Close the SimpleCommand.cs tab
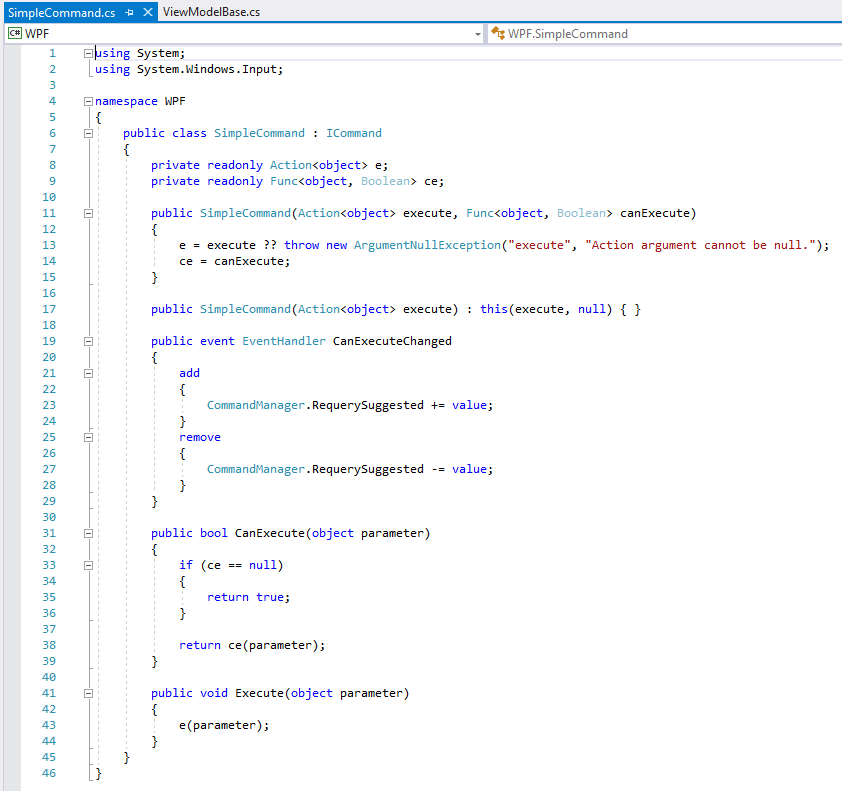The width and height of the screenshot is (842, 791). 148,12
